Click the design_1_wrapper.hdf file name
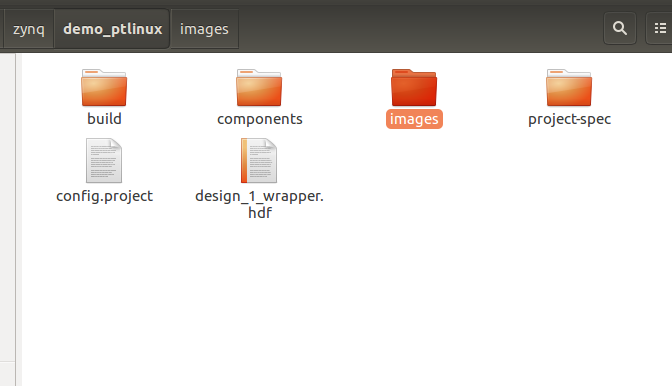Viewport: 672px width, 386px height. tap(259, 204)
